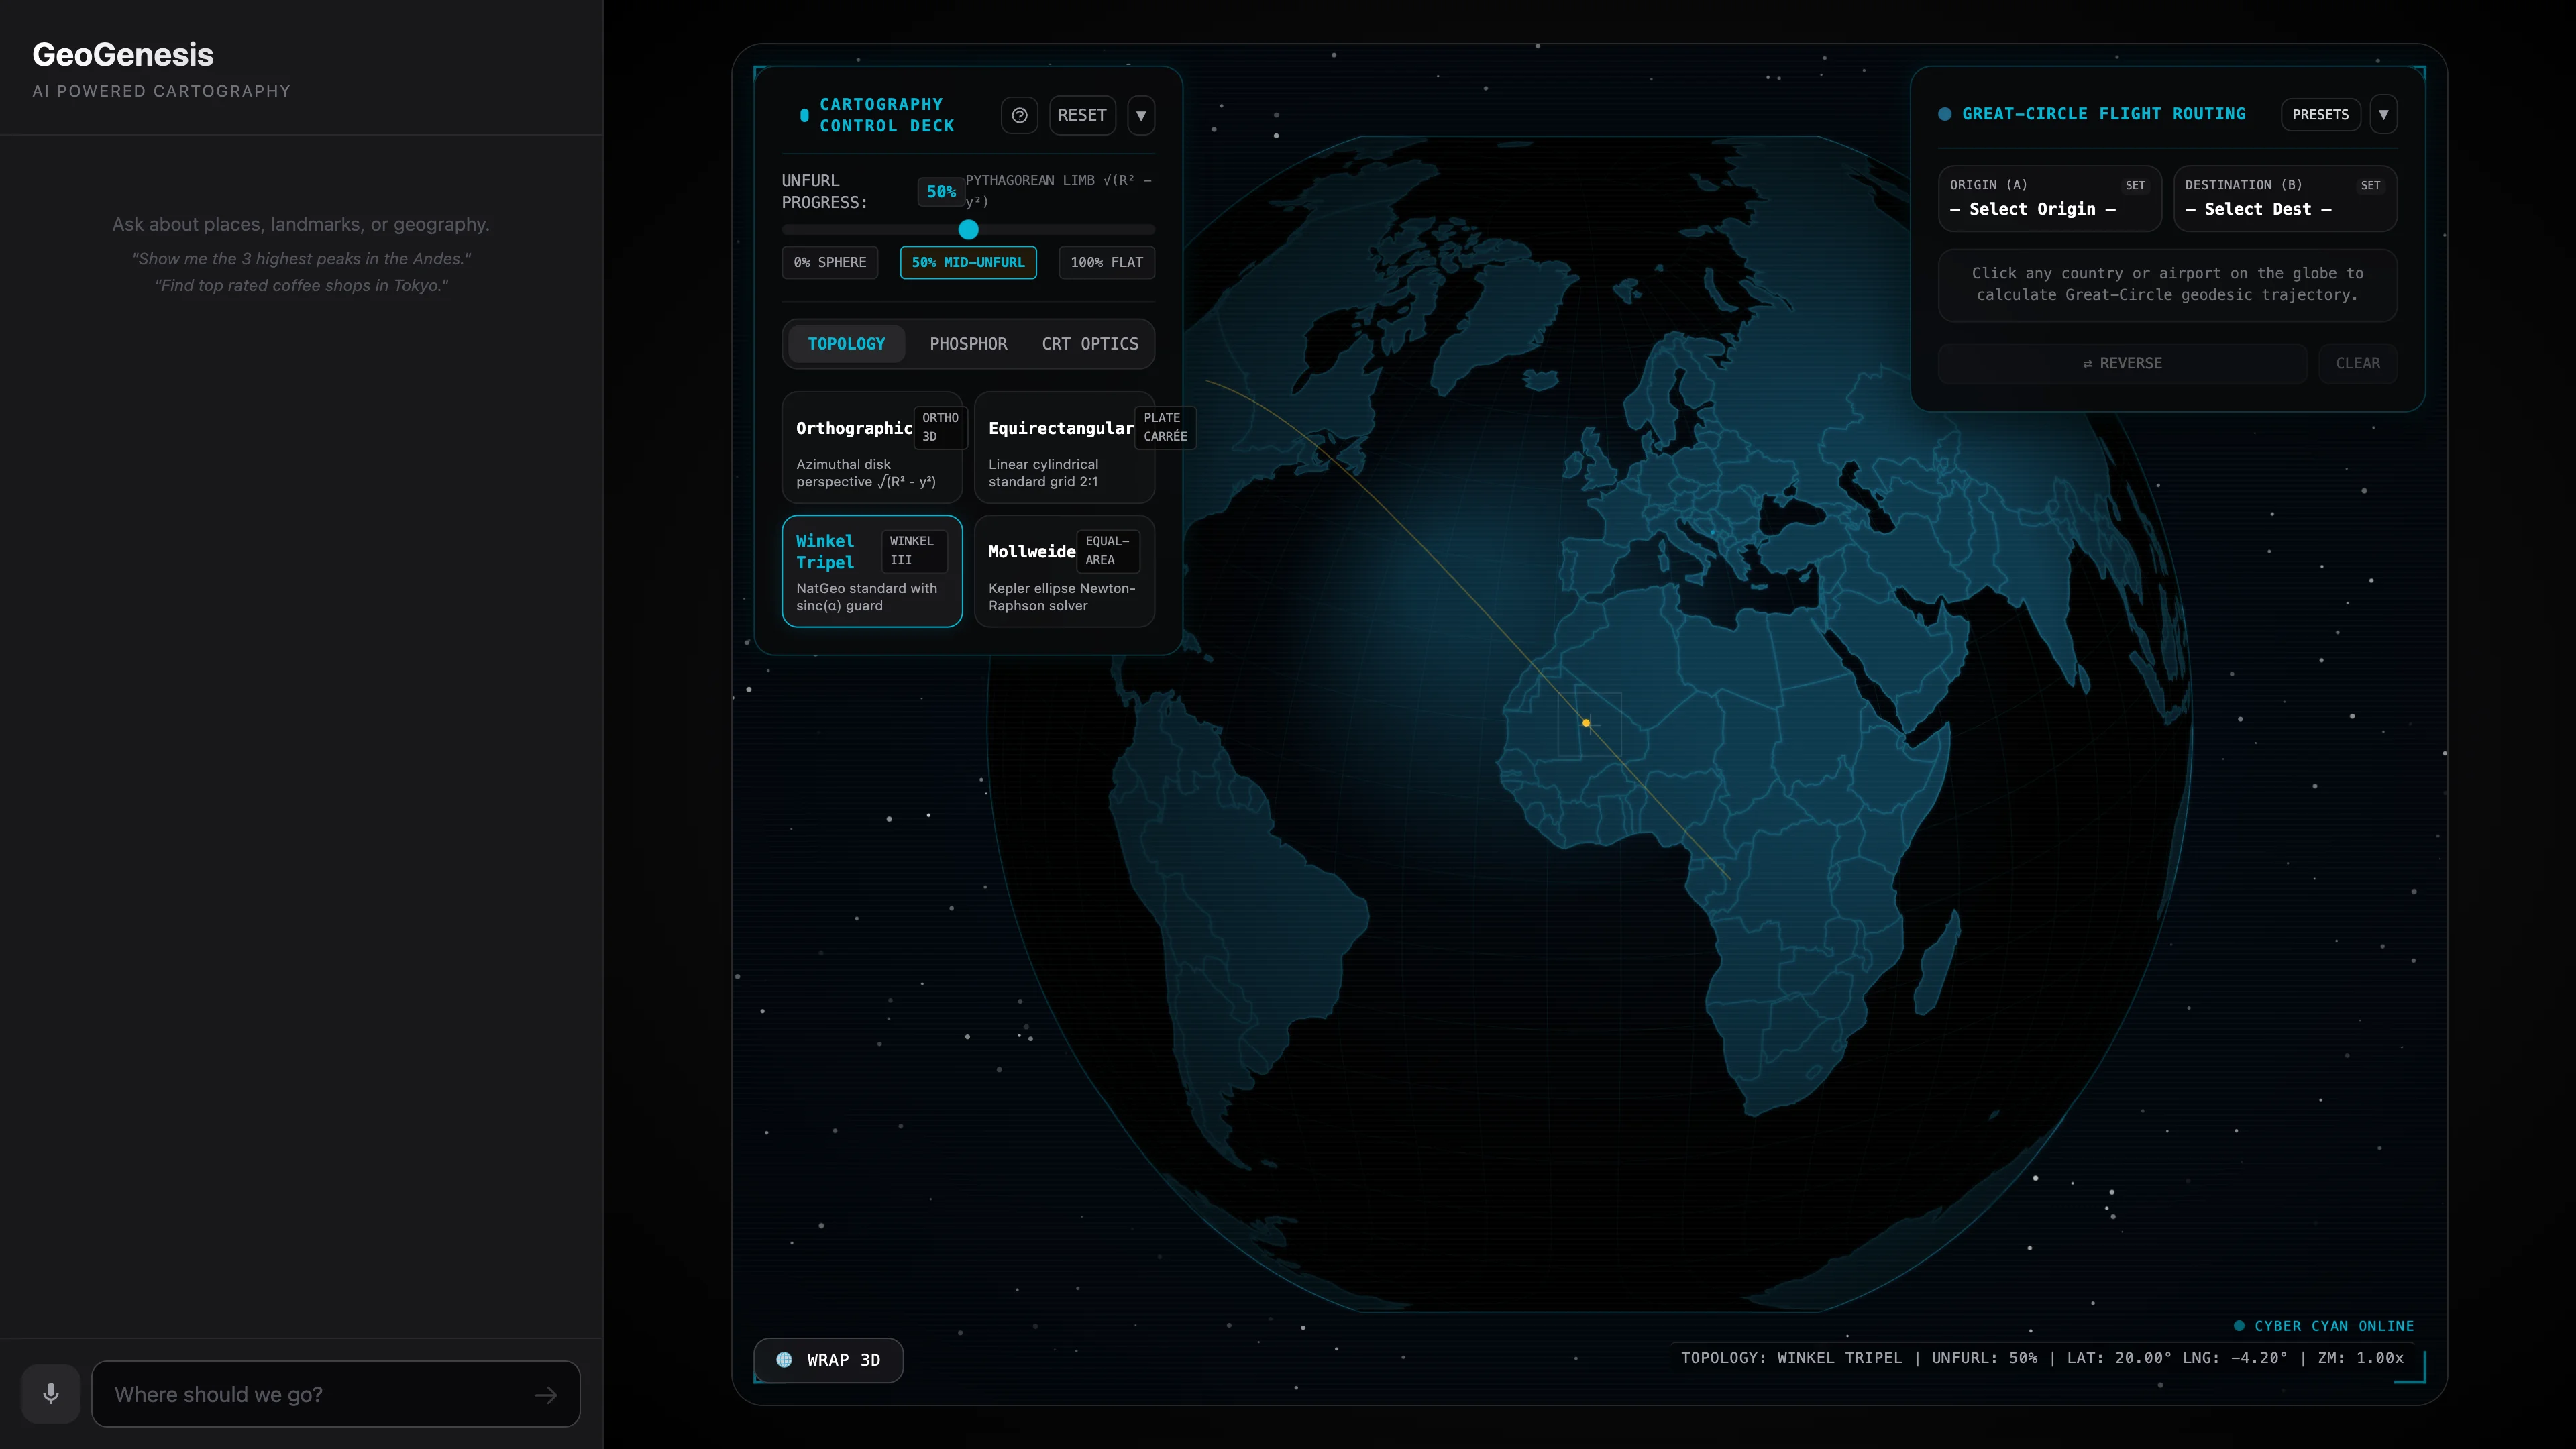Screen dimensions: 2576x1449
Task: Collapse the Great-Circle Flight Routing panel
Action: click(2384, 114)
